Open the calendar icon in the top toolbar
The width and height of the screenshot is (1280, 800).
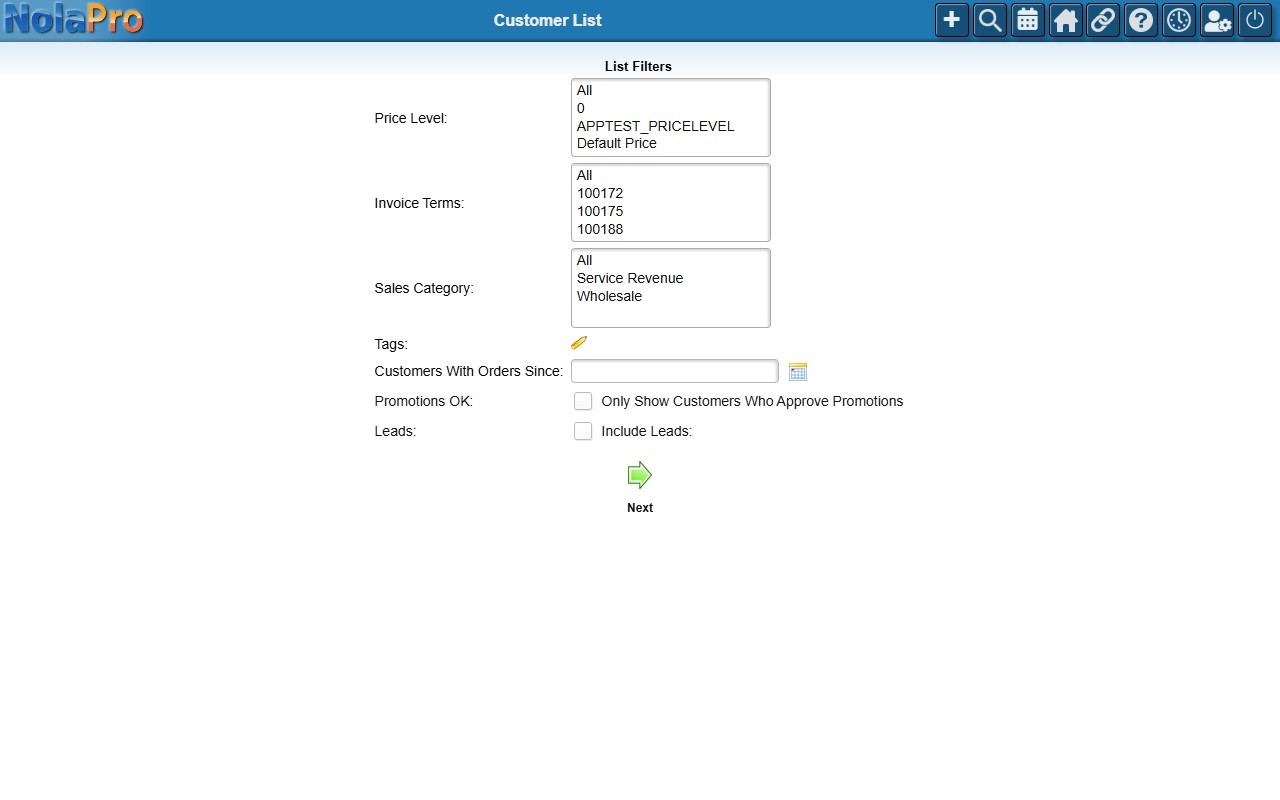[x=1028, y=20]
